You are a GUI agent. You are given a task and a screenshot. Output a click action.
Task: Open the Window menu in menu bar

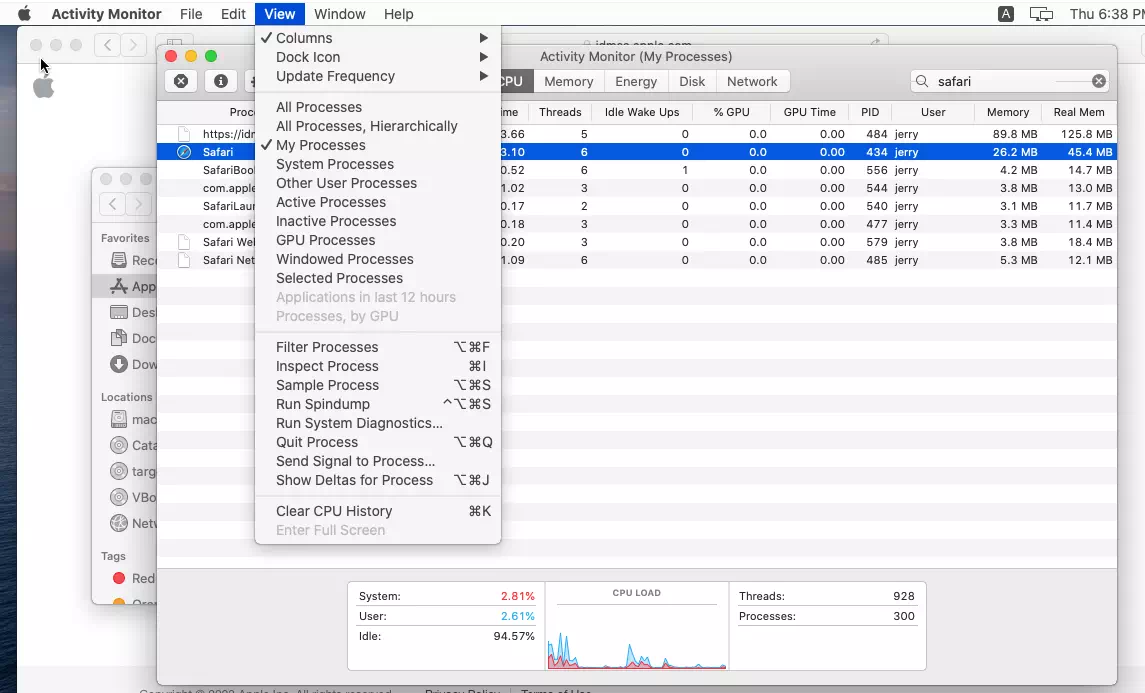pos(340,14)
